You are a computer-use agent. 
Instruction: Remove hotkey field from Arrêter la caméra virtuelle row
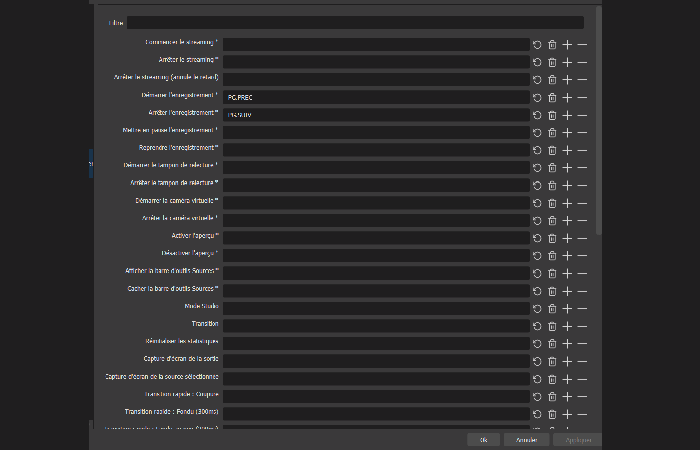pos(582,221)
